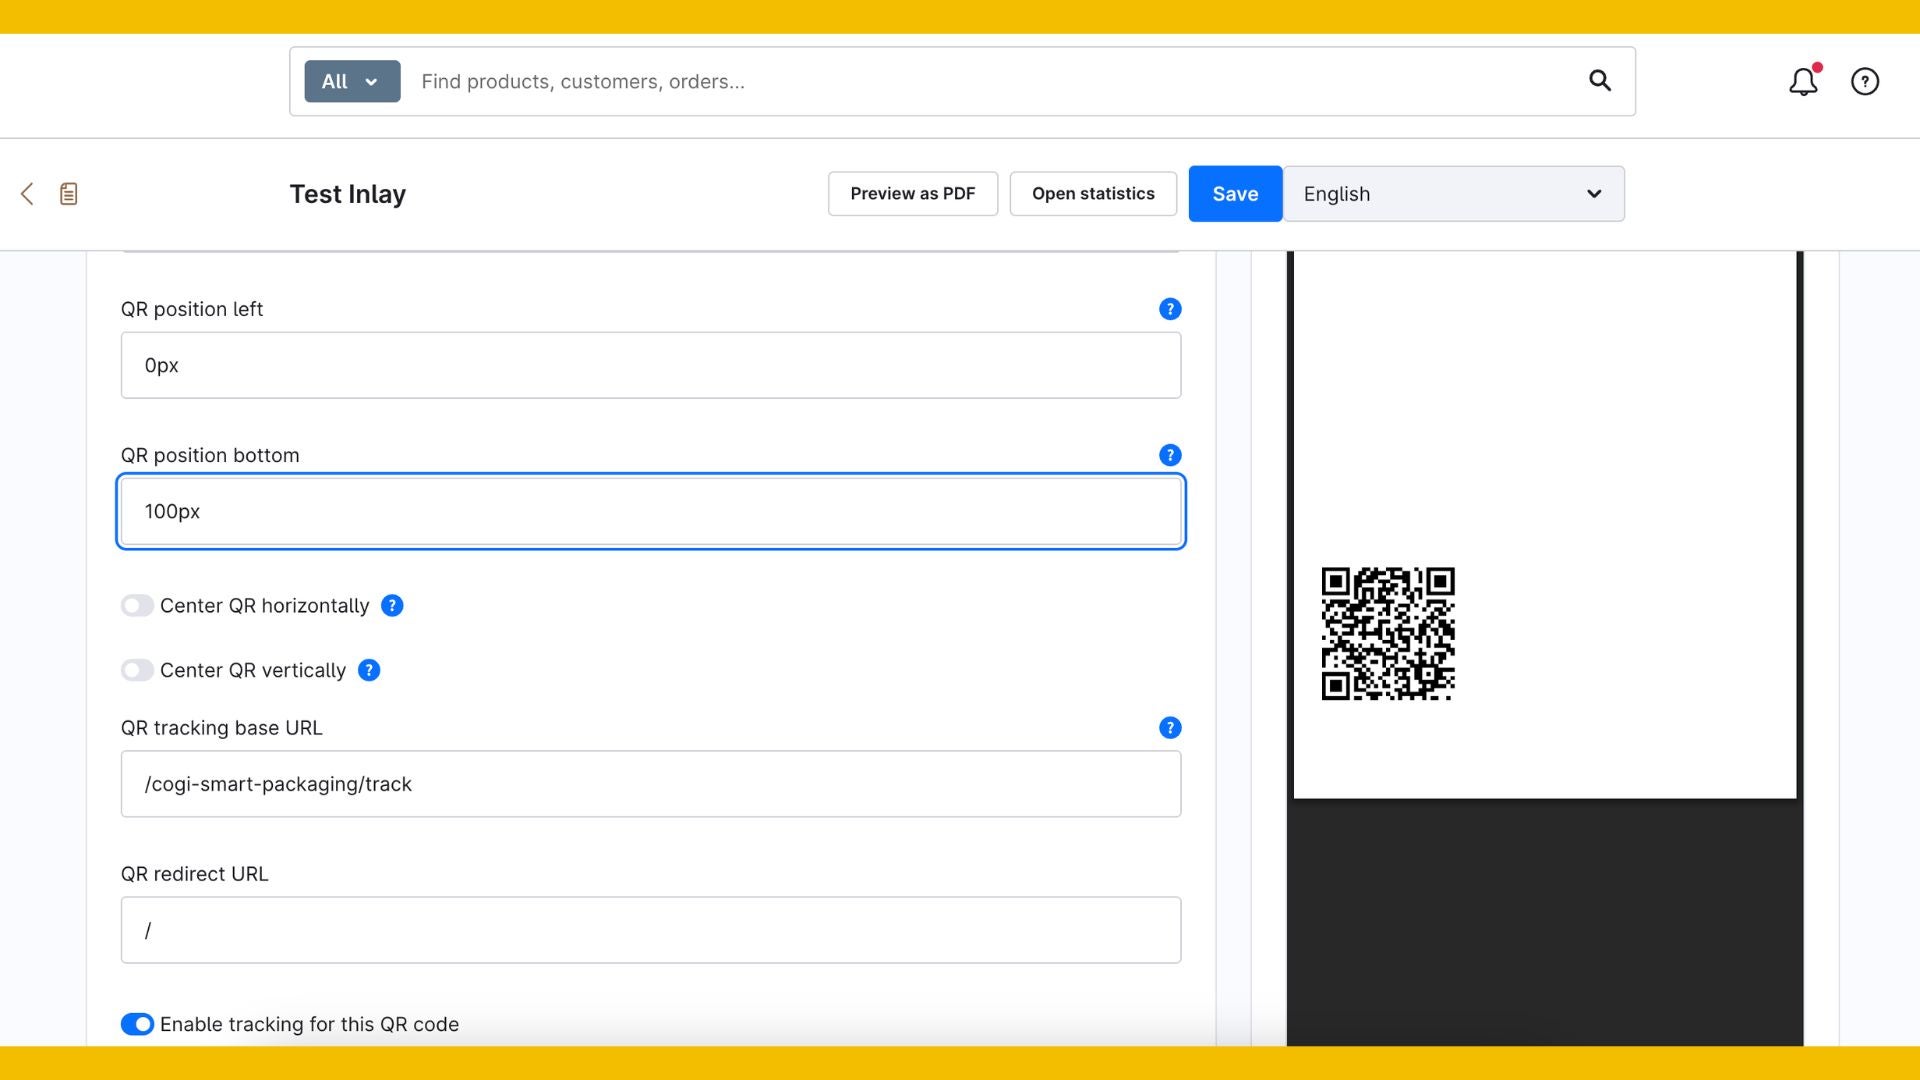Click the QR code in preview
This screenshot has height=1080, width=1920.
1388,634
